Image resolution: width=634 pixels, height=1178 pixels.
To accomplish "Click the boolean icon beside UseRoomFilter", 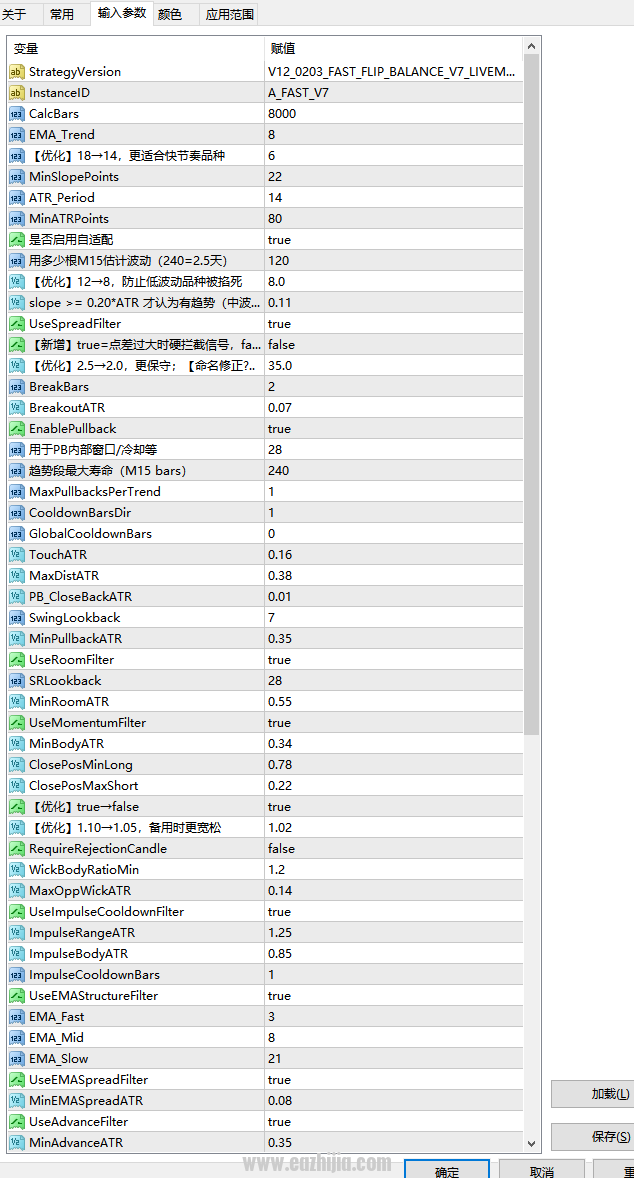I will pyautogui.click(x=17, y=660).
